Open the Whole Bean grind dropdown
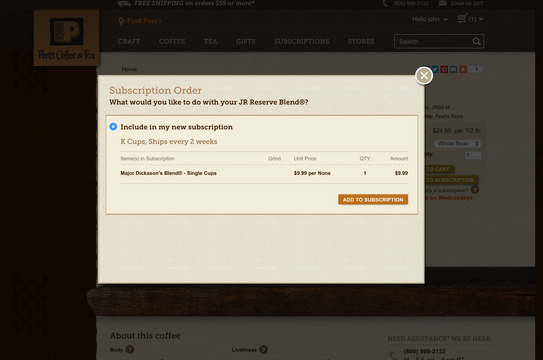 point(458,143)
